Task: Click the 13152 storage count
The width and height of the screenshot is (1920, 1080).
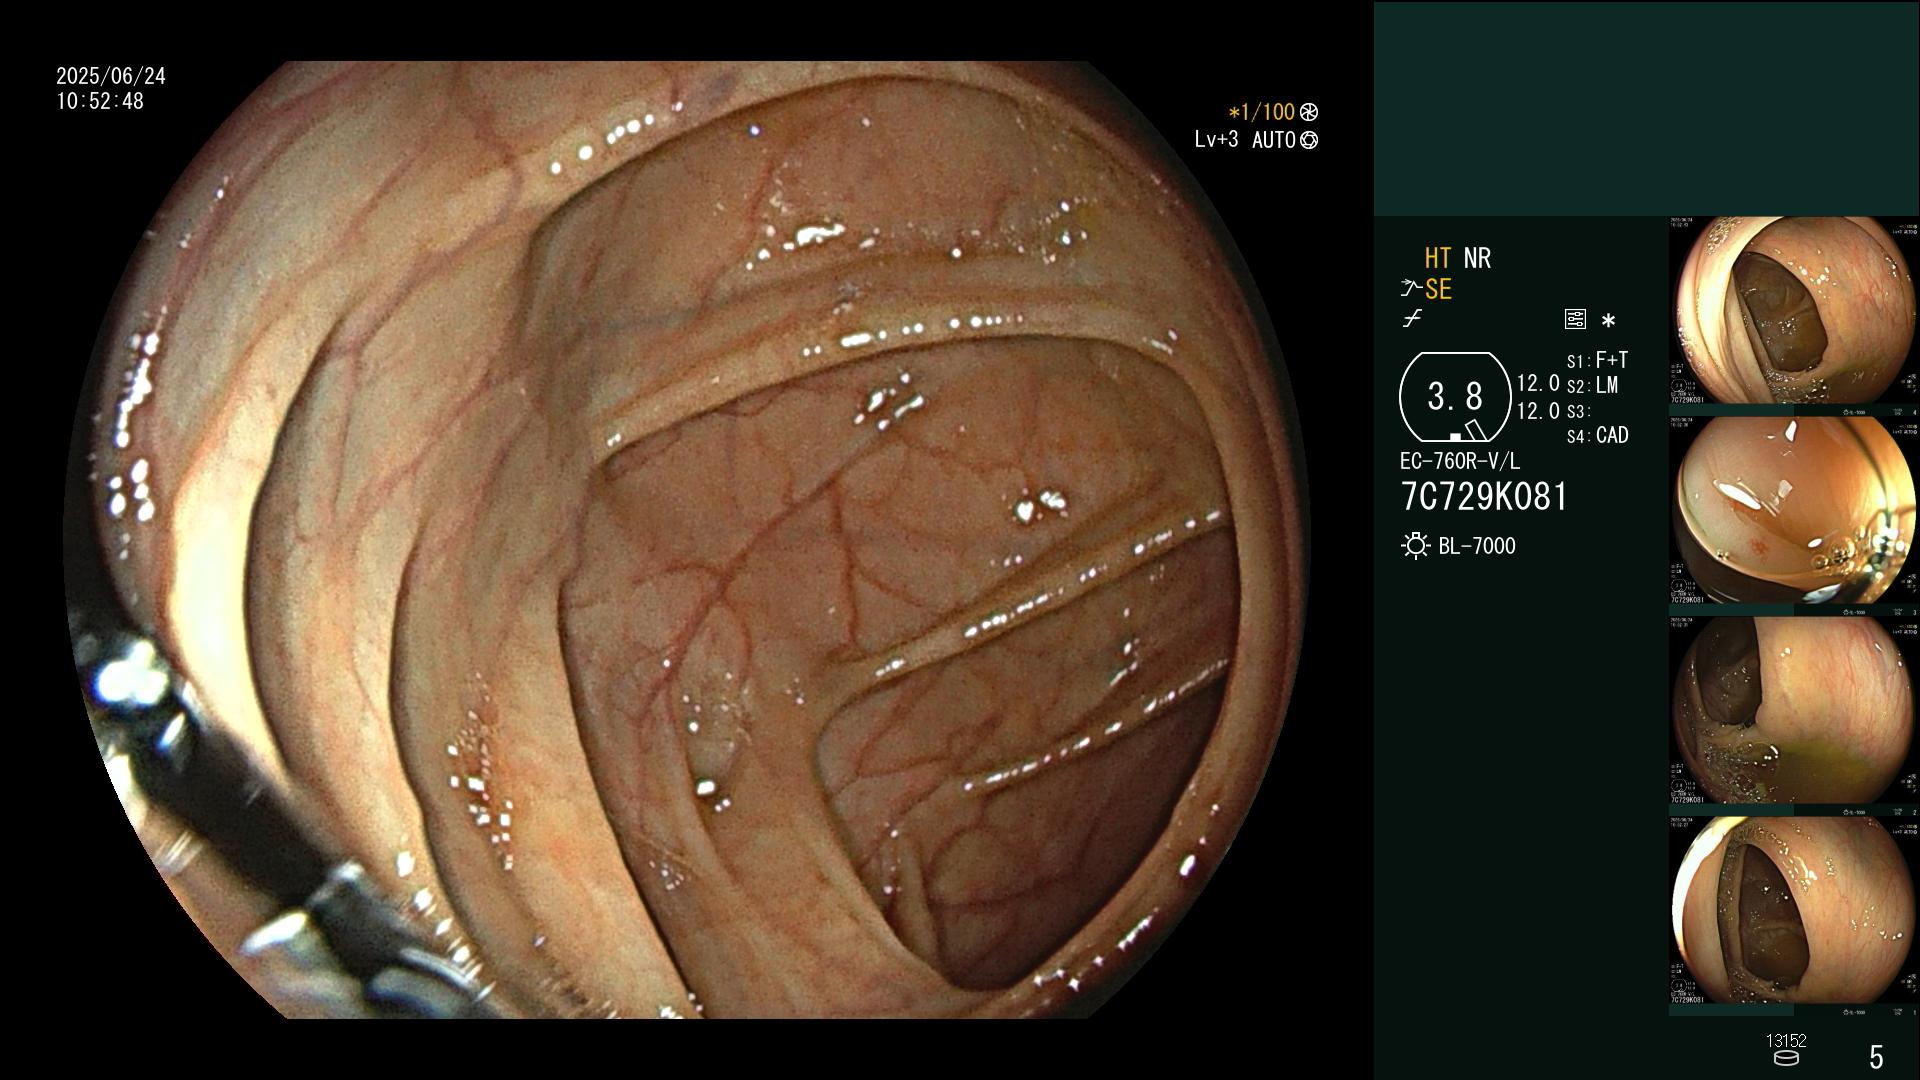Action: [1786, 1041]
